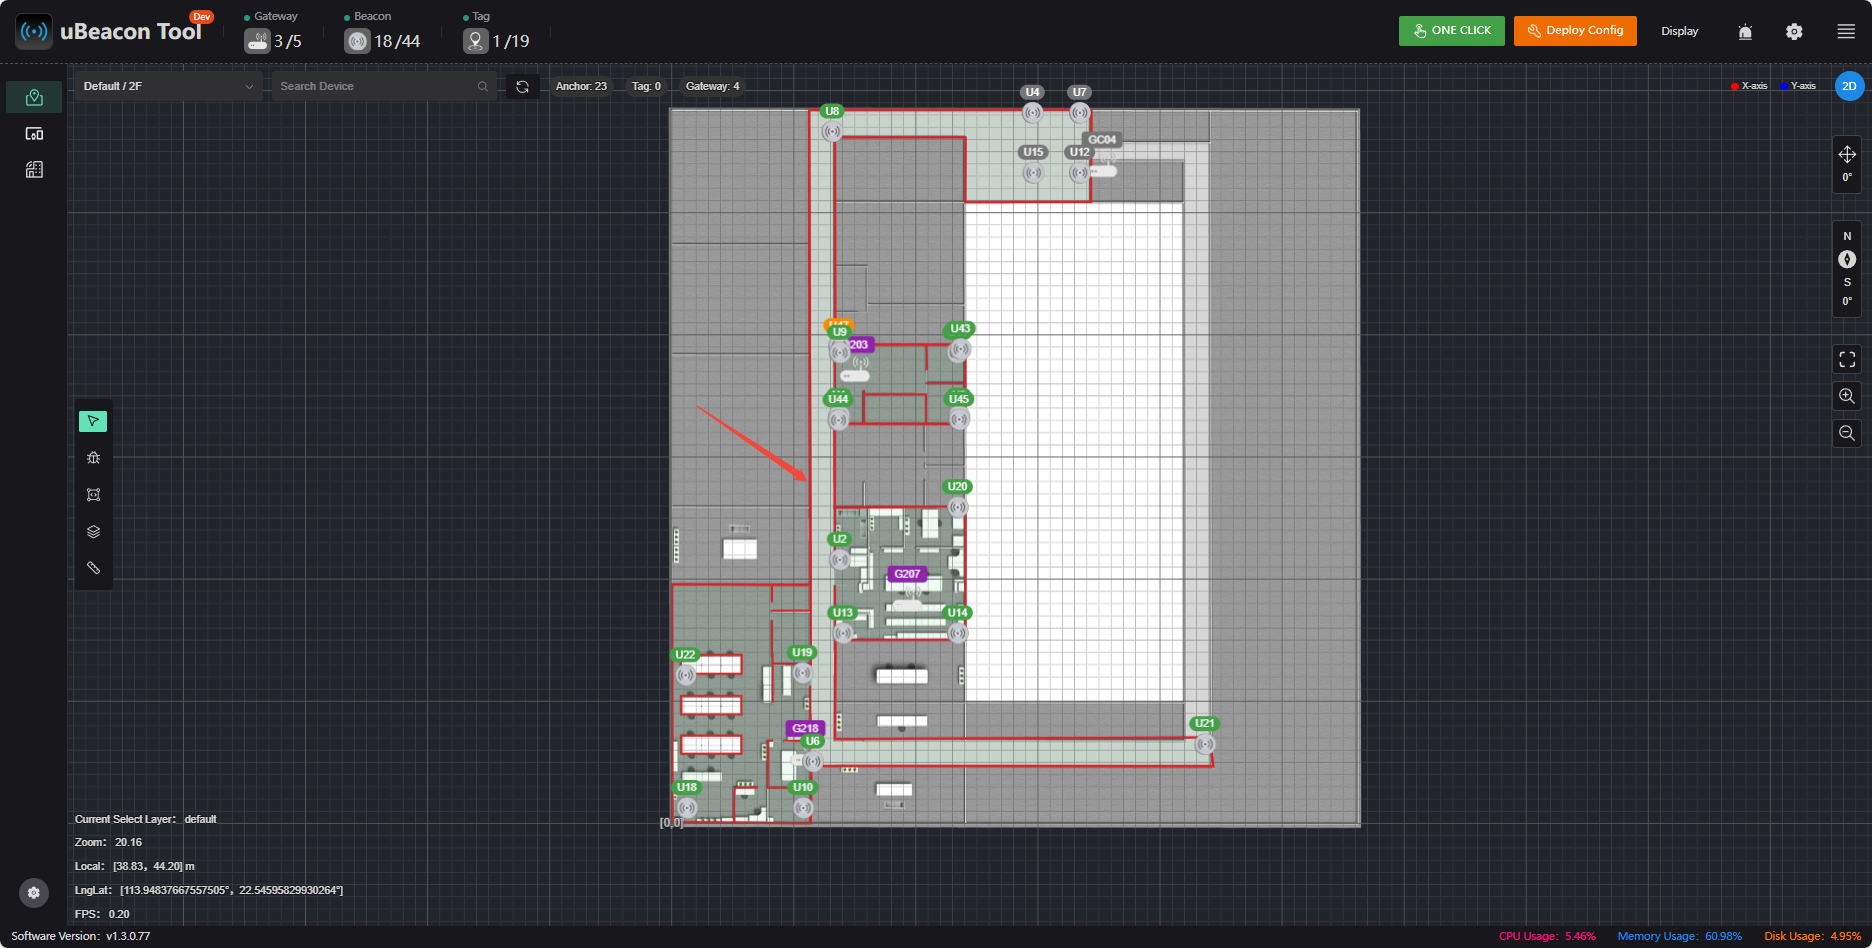1872x948 pixels.
Task: Click the refresh icon beside search
Action: point(522,87)
